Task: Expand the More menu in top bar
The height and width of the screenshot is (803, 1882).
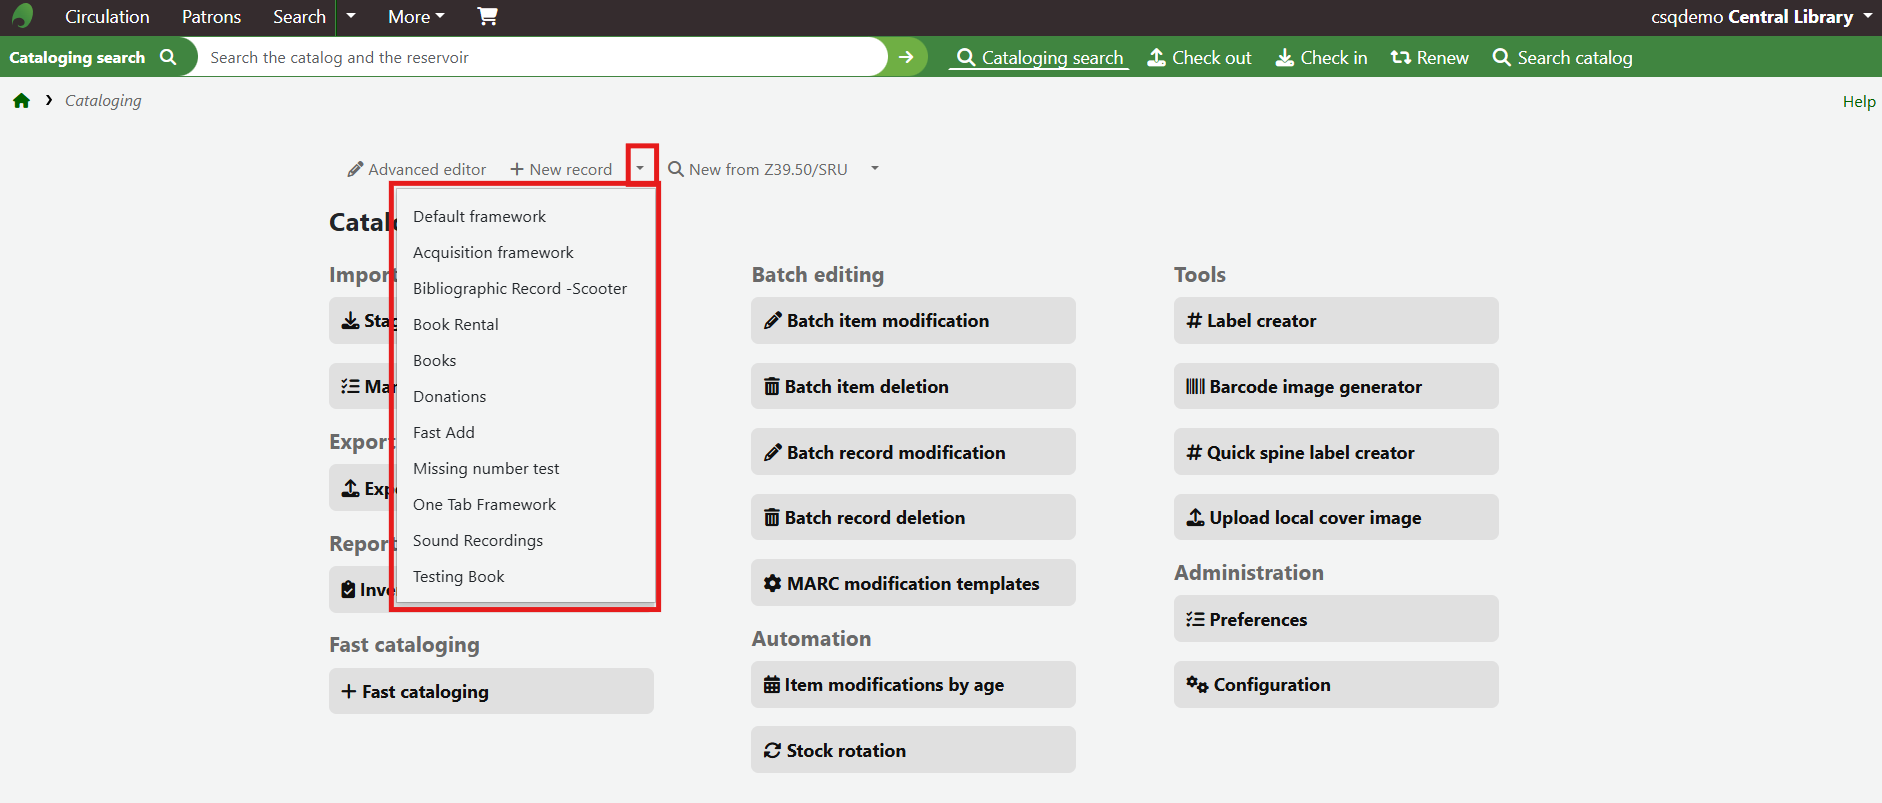Action: pos(416,17)
